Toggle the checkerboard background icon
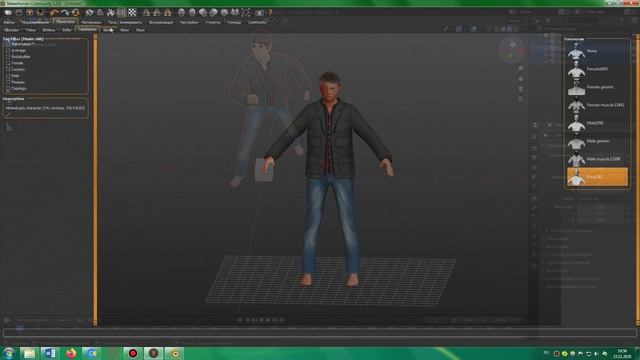 [132, 13]
